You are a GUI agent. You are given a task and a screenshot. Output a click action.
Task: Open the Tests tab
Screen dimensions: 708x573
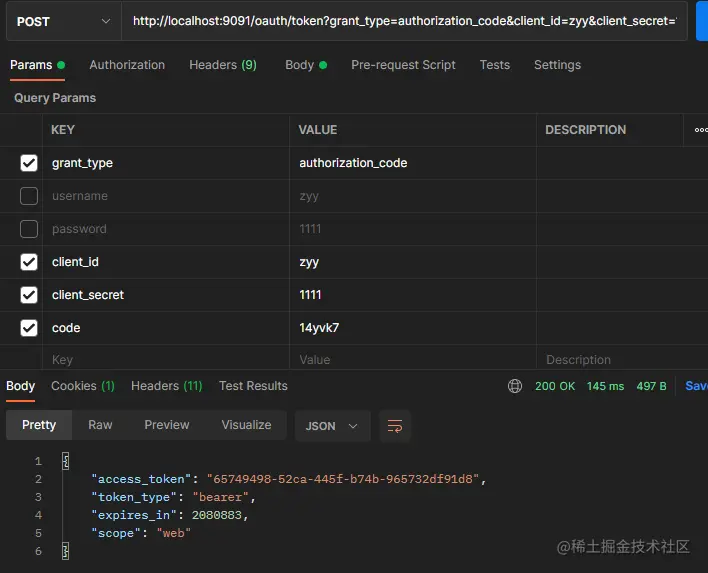[494, 65]
